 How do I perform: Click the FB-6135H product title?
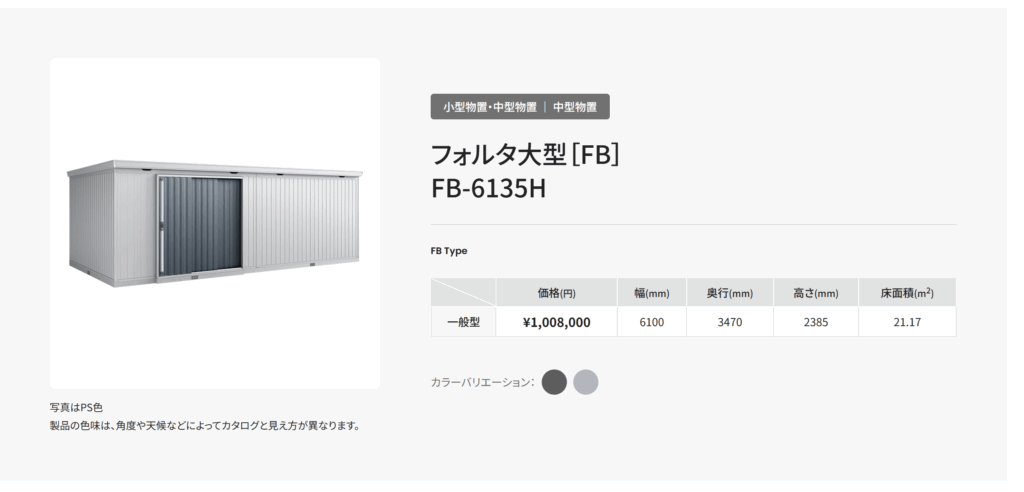488,189
